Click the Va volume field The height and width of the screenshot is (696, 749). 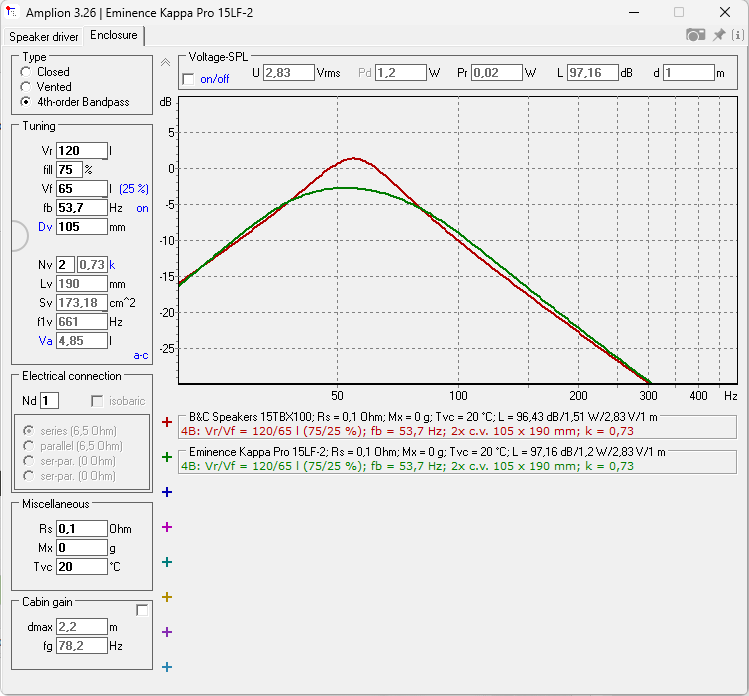pyautogui.click(x=82, y=341)
